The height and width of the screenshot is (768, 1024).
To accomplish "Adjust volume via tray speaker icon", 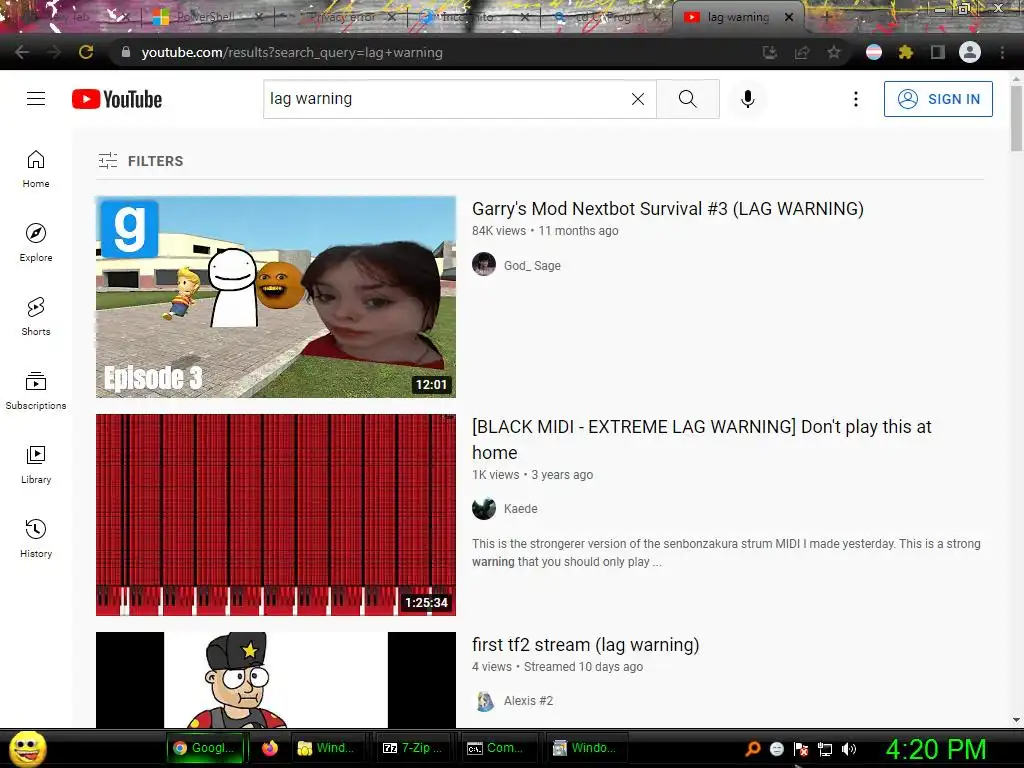I will pos(848,749).
